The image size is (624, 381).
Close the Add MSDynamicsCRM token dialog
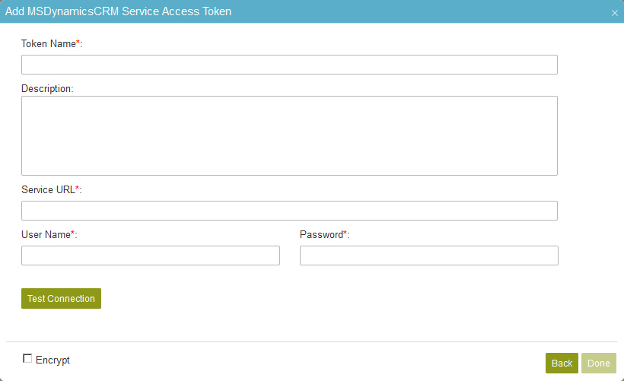click(x=614, y=13)
